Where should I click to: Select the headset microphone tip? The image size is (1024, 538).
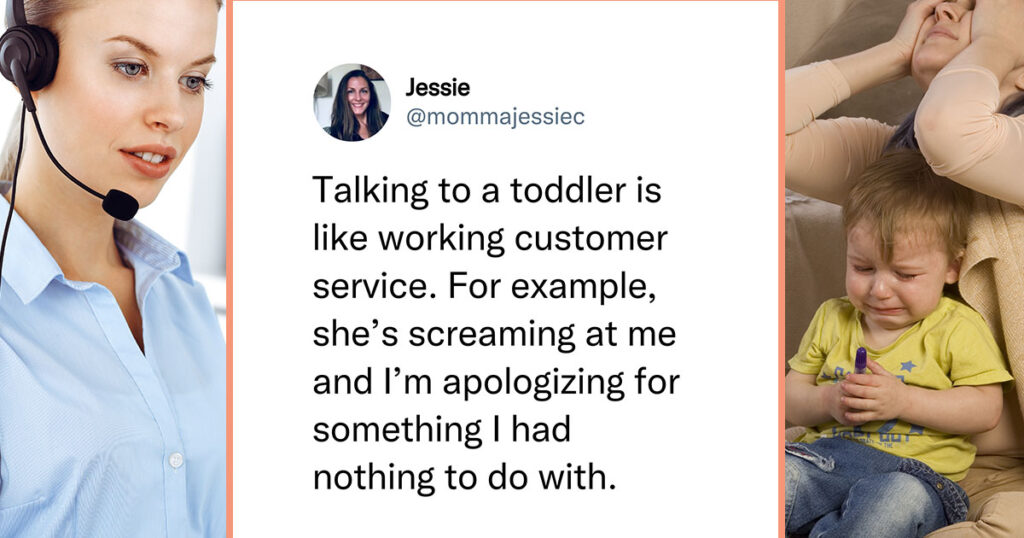click(120, 204)
